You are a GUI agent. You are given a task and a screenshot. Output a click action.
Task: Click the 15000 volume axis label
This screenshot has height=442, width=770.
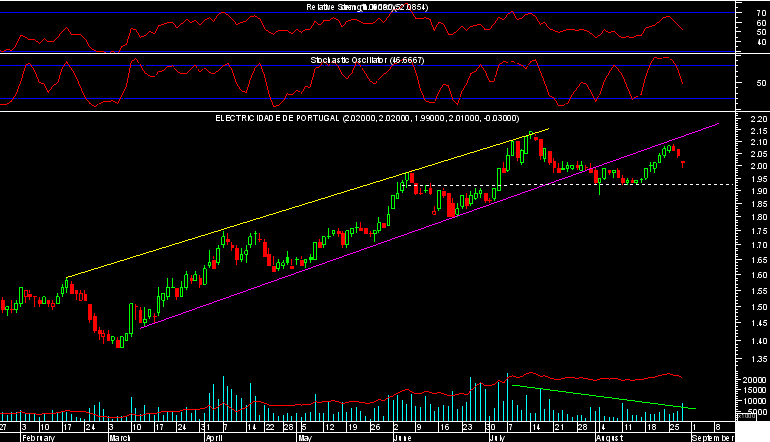point(755,390)
